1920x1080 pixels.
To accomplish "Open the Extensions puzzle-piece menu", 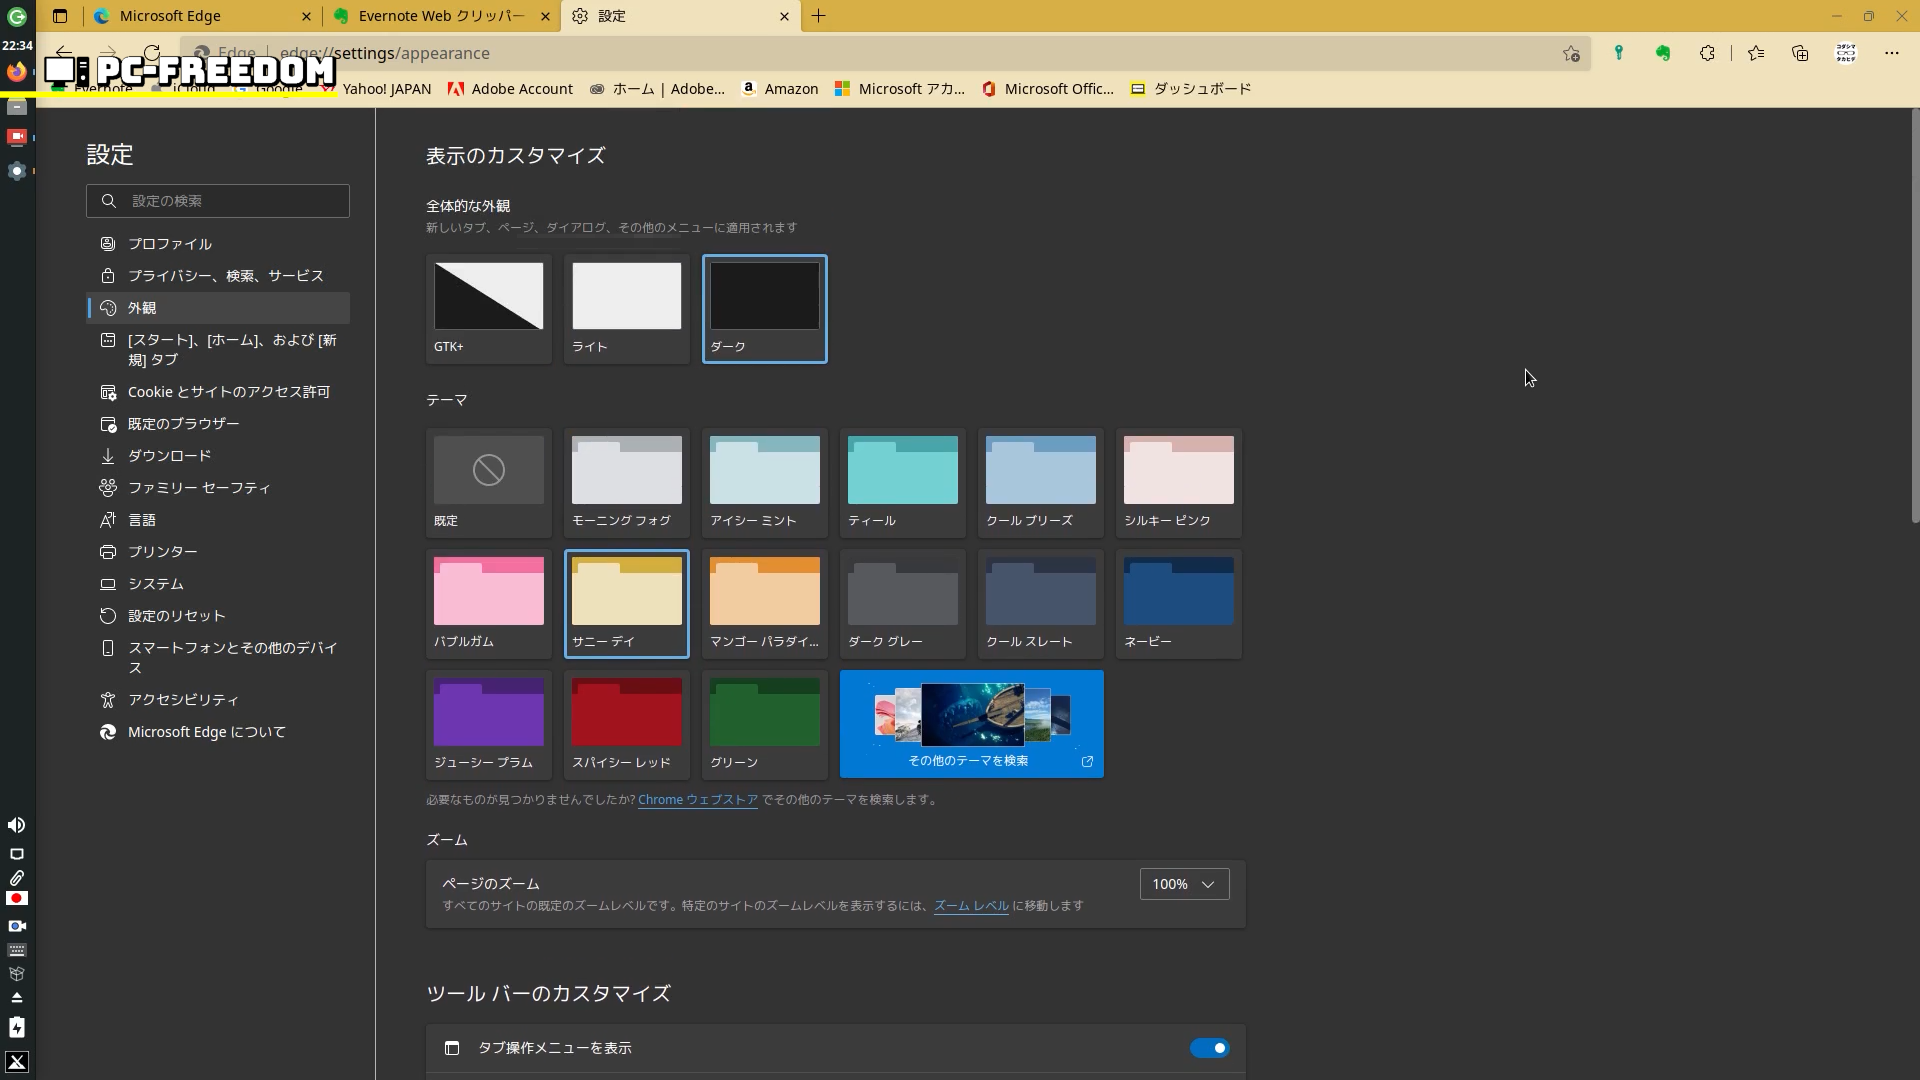I will point(1707,53).
